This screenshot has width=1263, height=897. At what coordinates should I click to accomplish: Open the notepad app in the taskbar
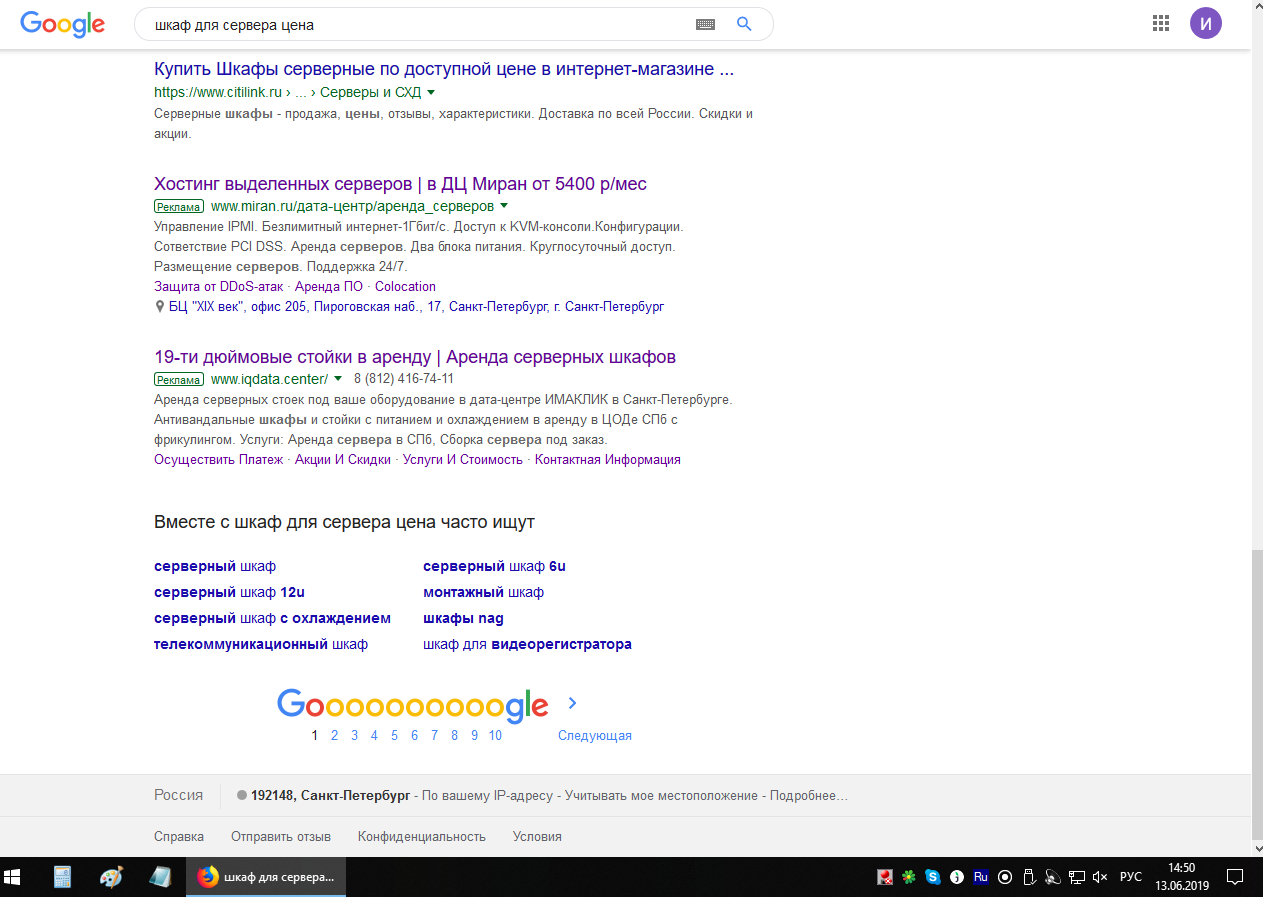(x=159, y=877)
